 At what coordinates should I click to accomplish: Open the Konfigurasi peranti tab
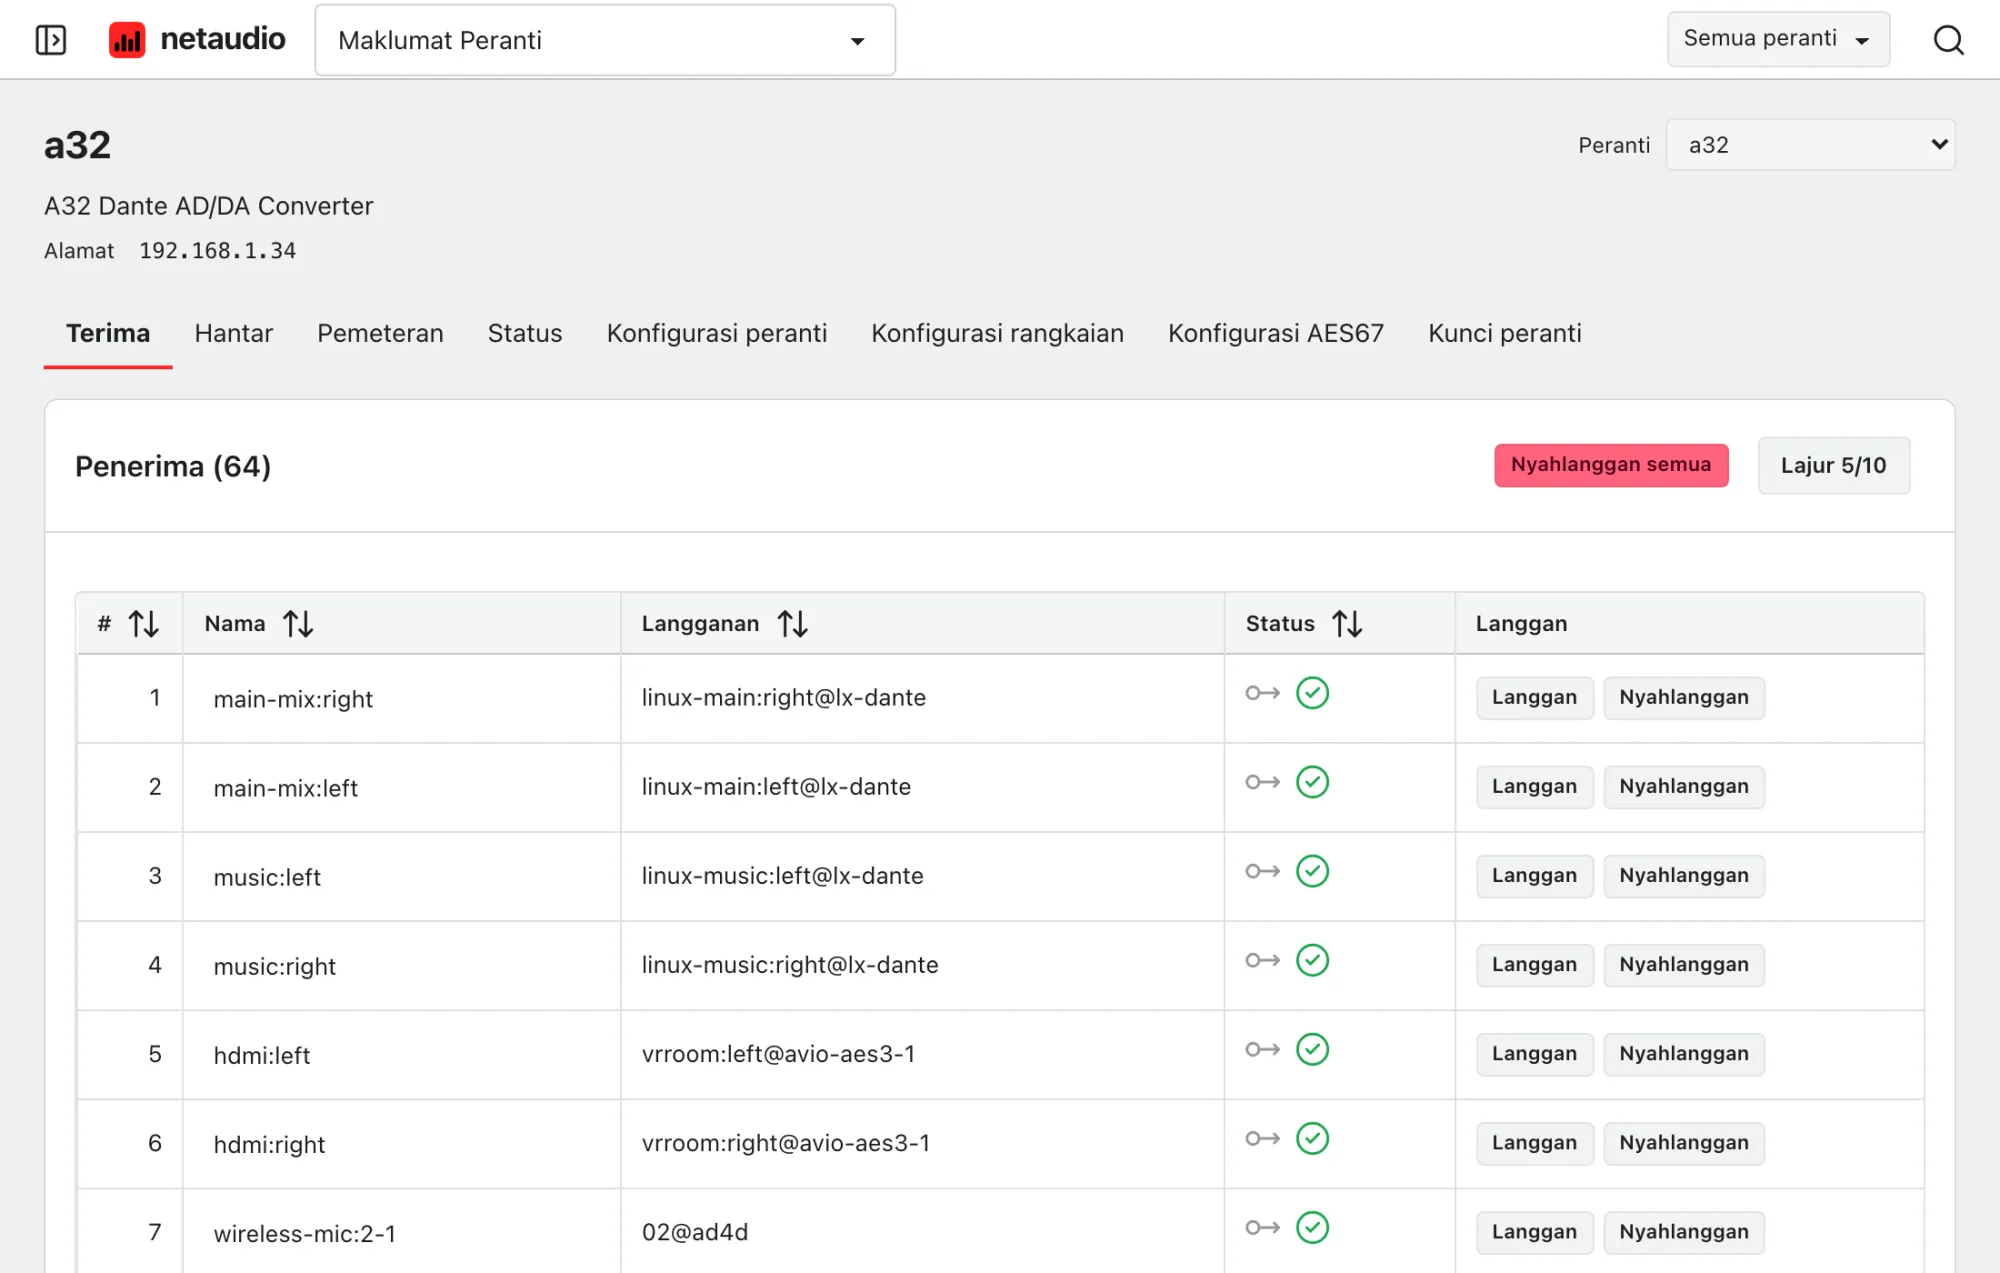coord(717,333)
